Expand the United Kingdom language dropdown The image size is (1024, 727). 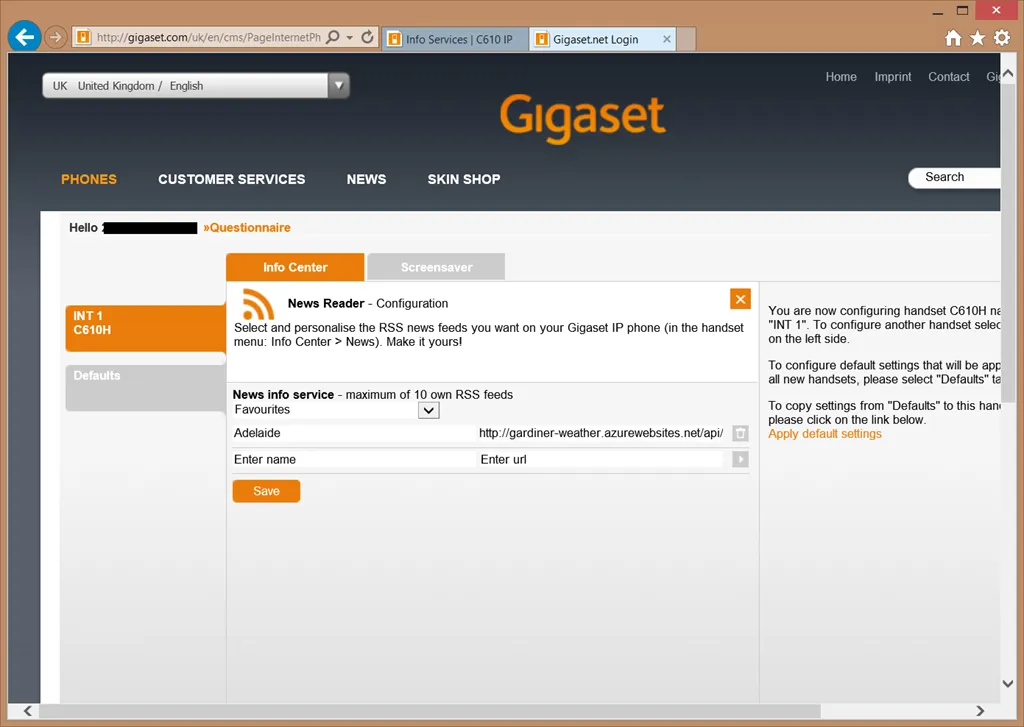[x=339, y=86]
